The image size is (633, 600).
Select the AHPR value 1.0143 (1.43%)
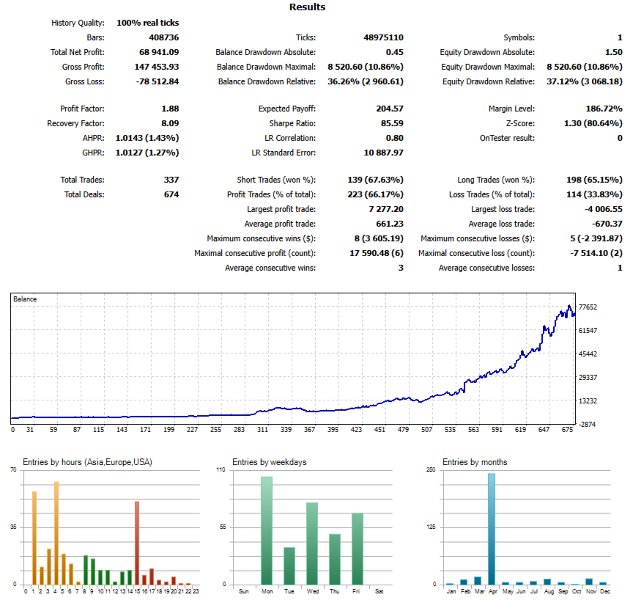coord(147,138)
